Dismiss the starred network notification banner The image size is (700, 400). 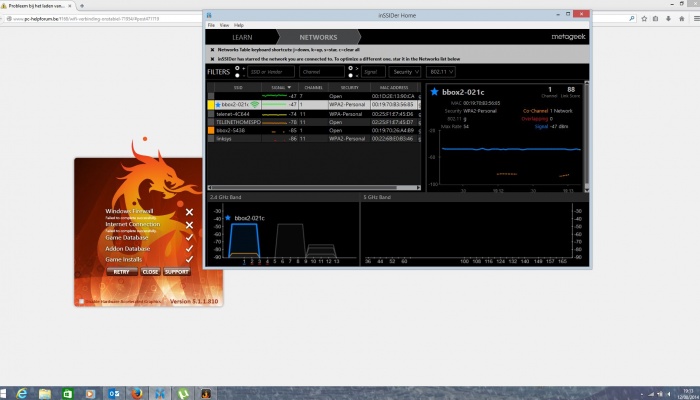click(x=212, y=59)
